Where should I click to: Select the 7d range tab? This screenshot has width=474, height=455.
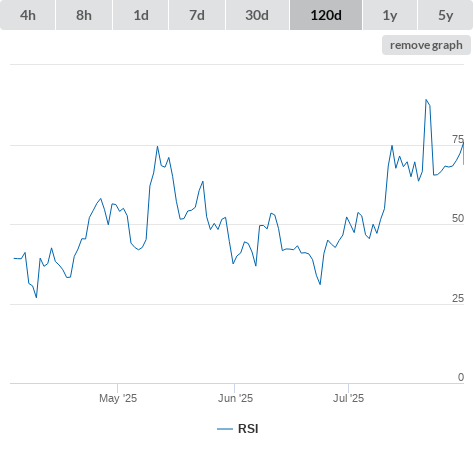[x=197, y=15]
